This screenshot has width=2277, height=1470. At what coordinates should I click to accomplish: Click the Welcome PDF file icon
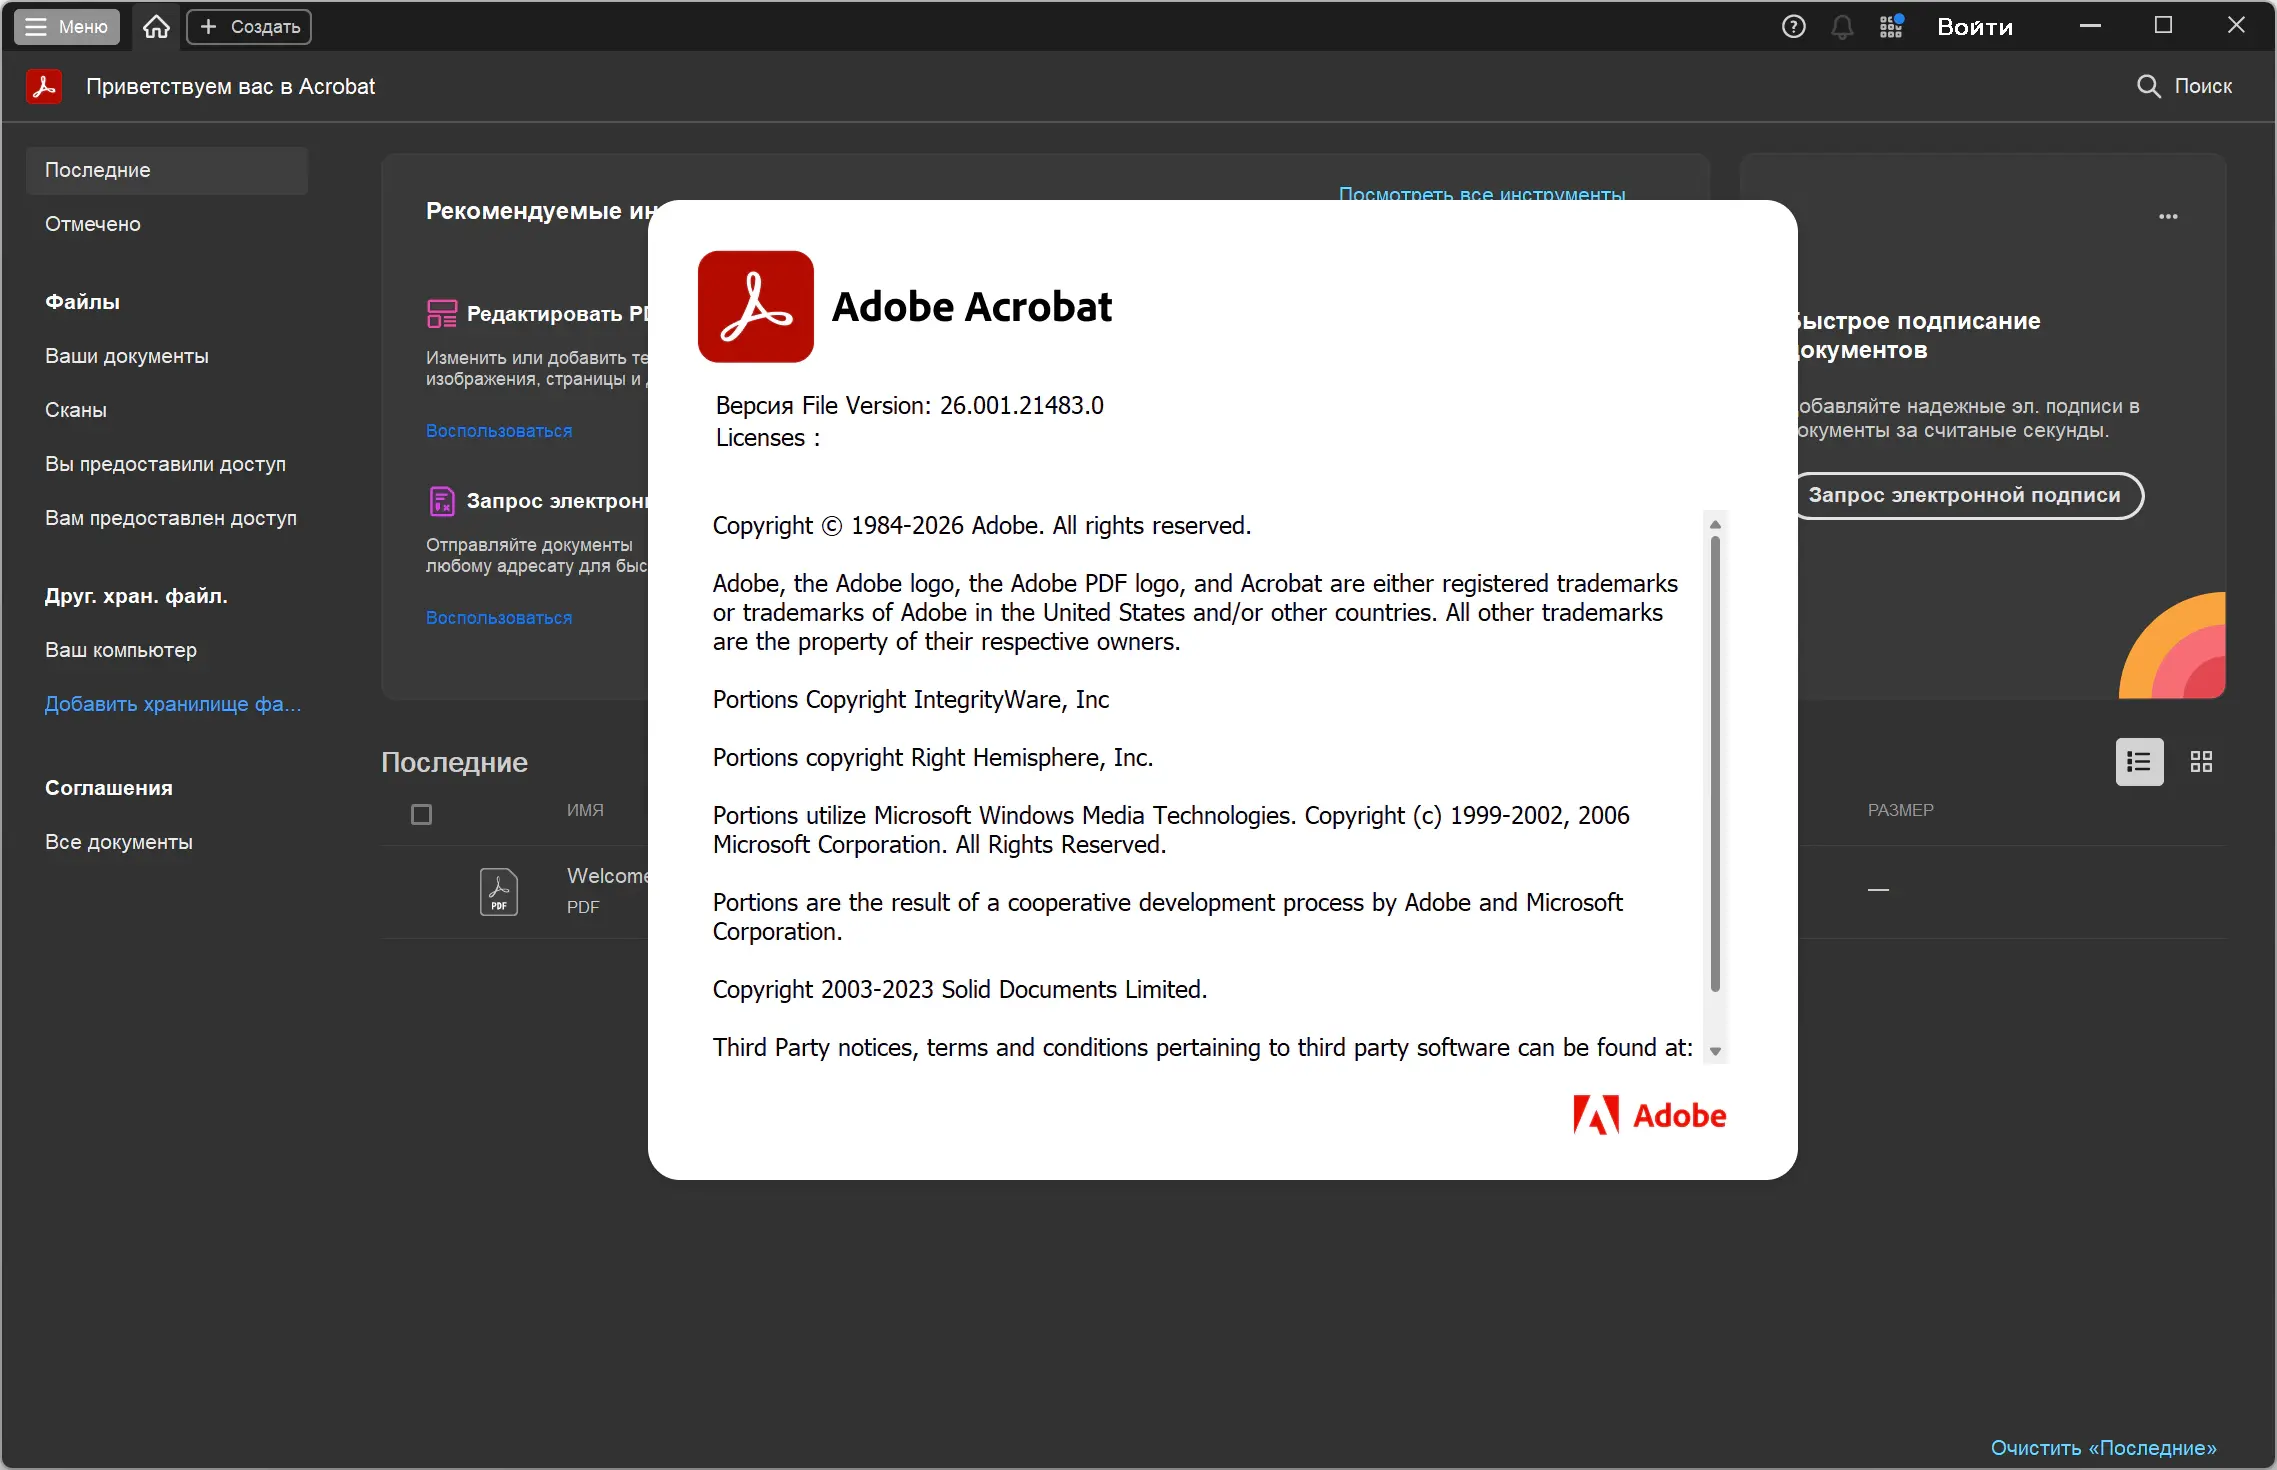pyautogui.click(x=498, y=891)
